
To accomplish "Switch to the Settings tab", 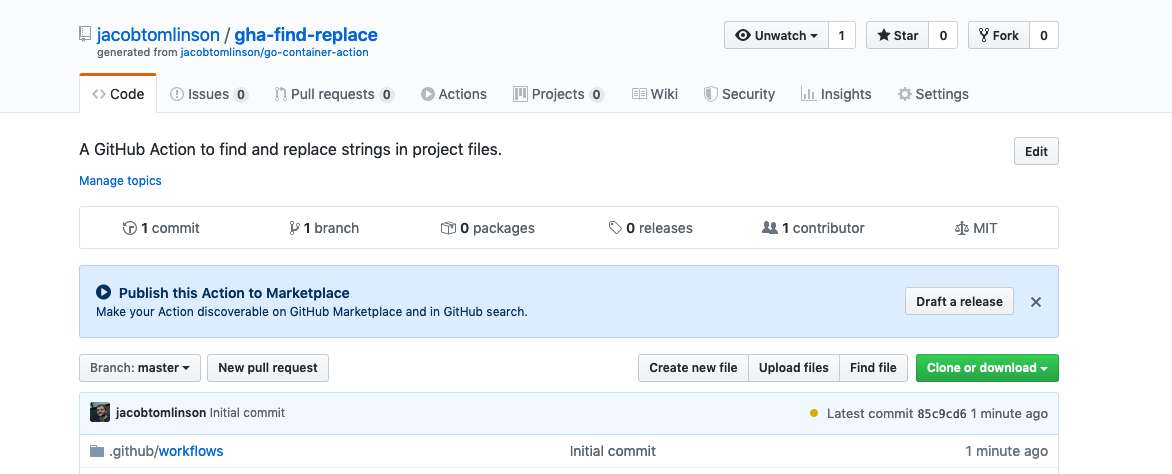I will [x=933, y=94].
